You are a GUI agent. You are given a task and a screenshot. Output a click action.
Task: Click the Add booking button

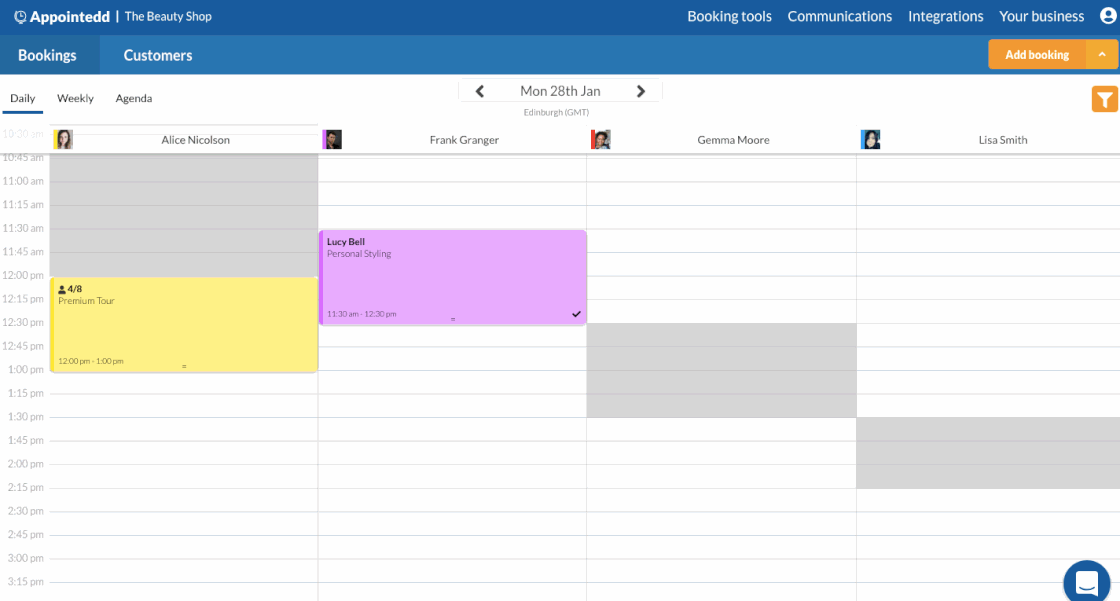(x=1037, y=55)
